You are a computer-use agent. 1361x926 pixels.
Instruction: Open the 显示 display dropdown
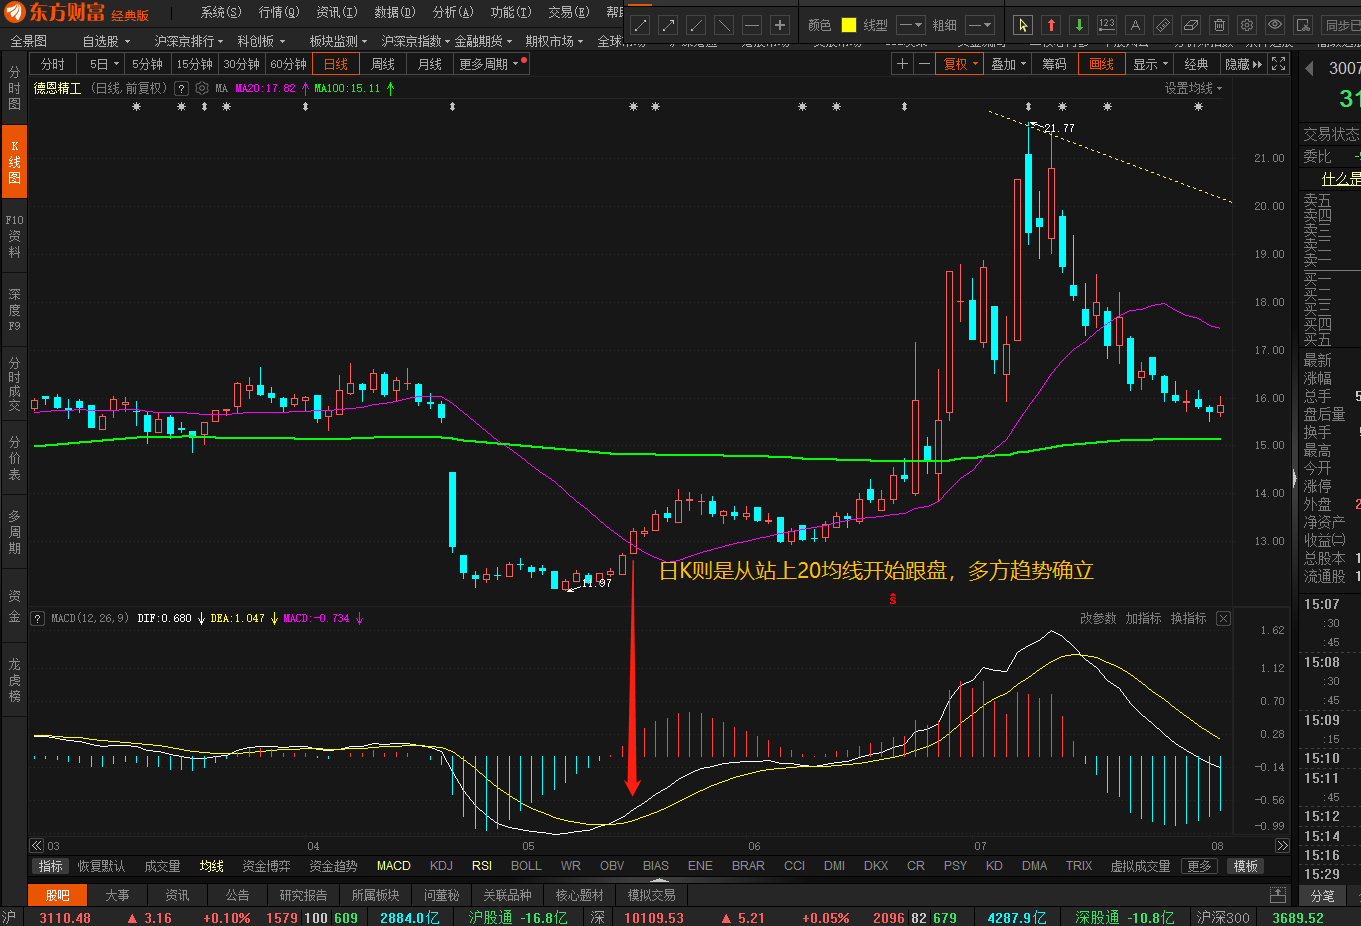1151,64
